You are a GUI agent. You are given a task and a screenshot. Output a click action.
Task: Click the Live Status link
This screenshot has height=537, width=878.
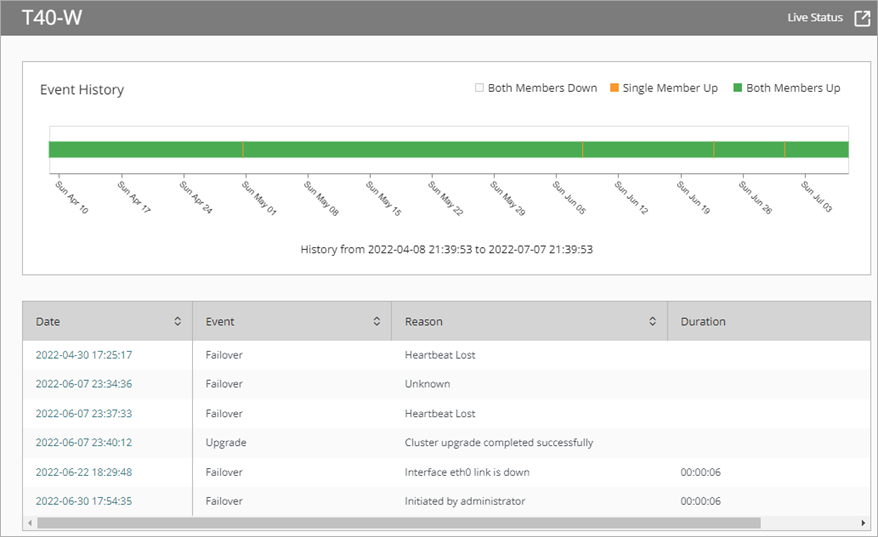coord(815,18)
